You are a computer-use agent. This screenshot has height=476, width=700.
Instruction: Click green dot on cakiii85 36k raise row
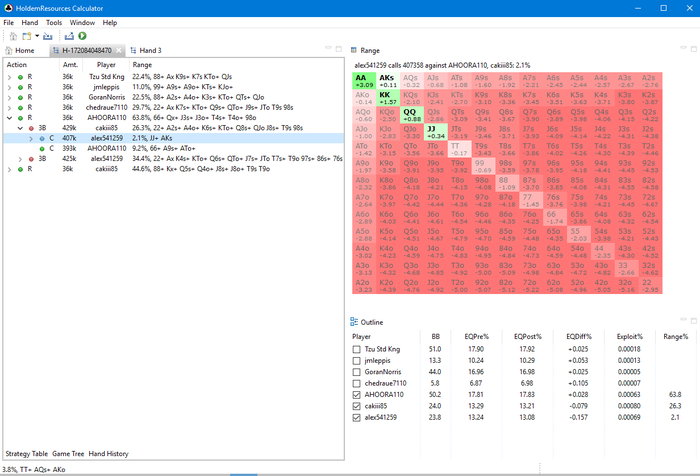click(x=21, y=169)
